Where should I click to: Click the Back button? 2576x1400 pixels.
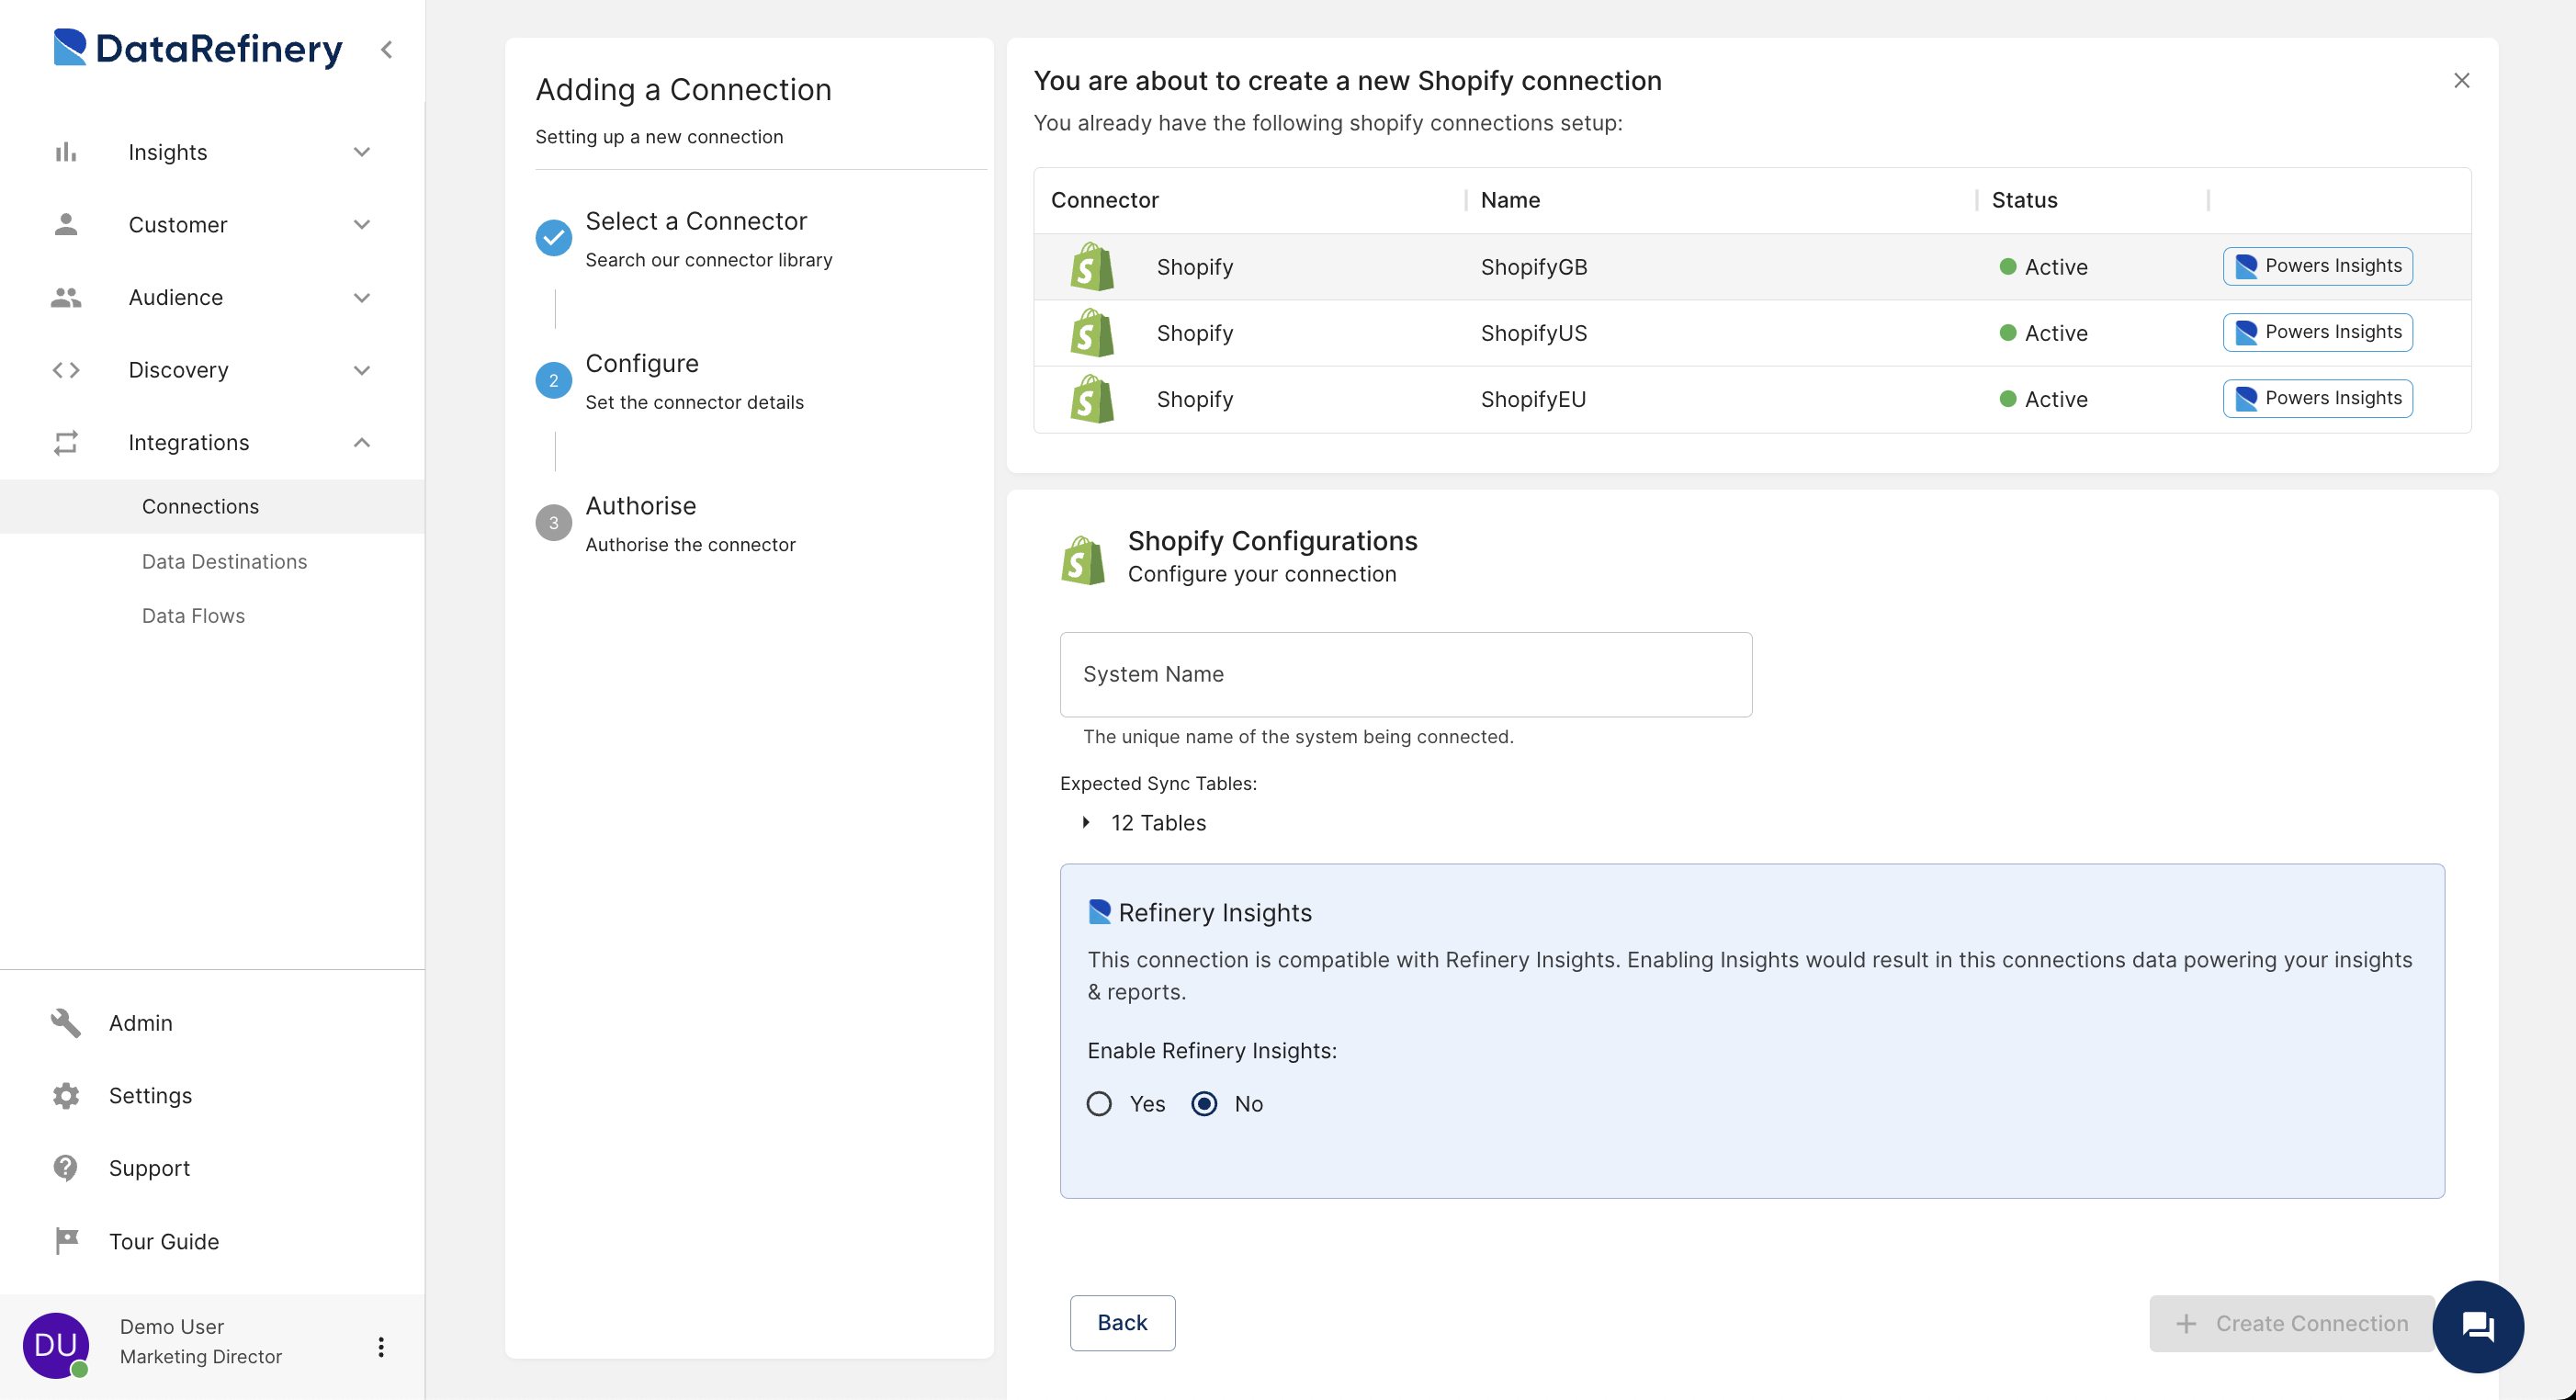(1122, 1322)
